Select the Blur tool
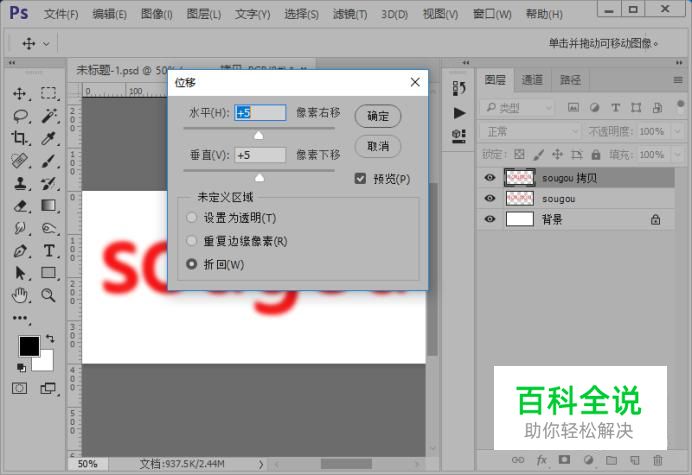 pyautogui.click(x=20, y=228)
